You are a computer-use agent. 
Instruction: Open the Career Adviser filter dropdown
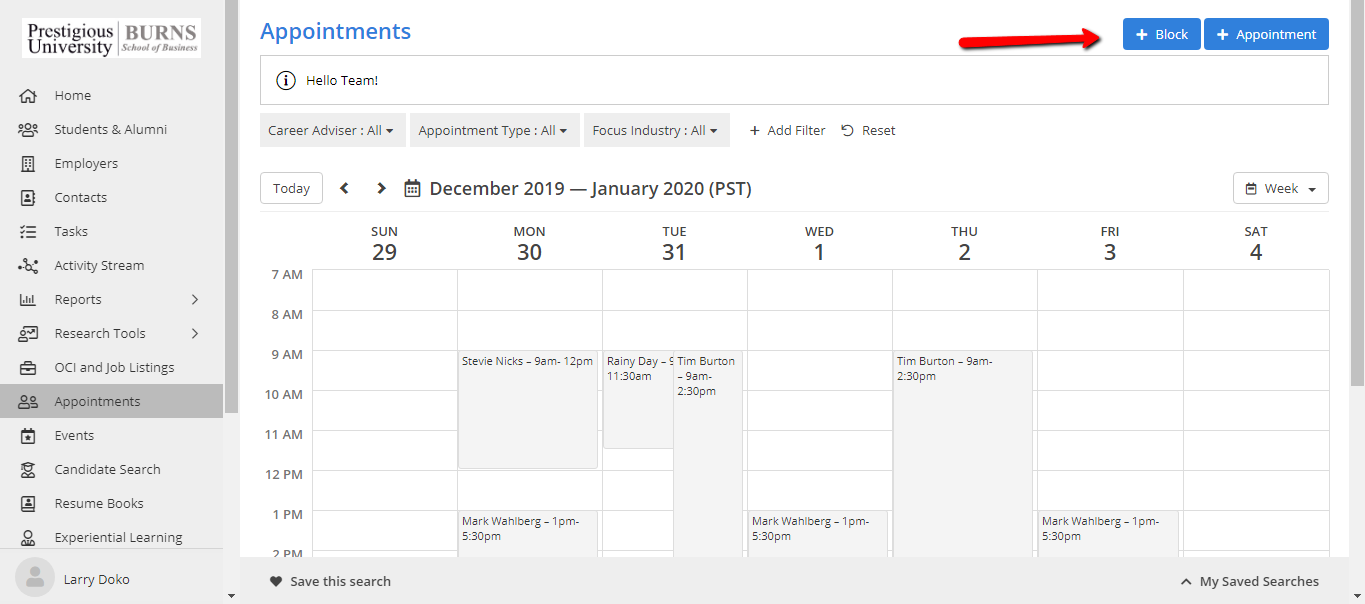point(330,131)
